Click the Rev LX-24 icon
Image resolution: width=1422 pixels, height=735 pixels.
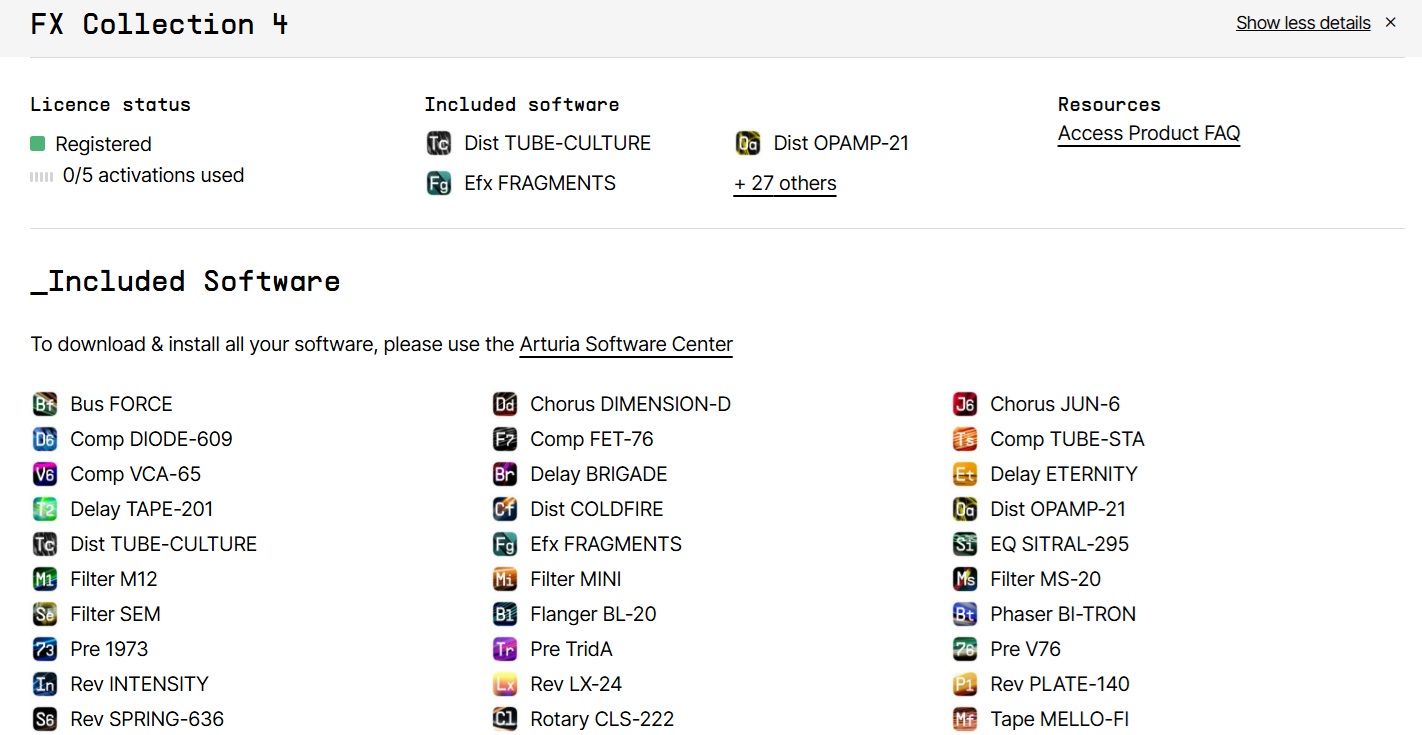505,685
